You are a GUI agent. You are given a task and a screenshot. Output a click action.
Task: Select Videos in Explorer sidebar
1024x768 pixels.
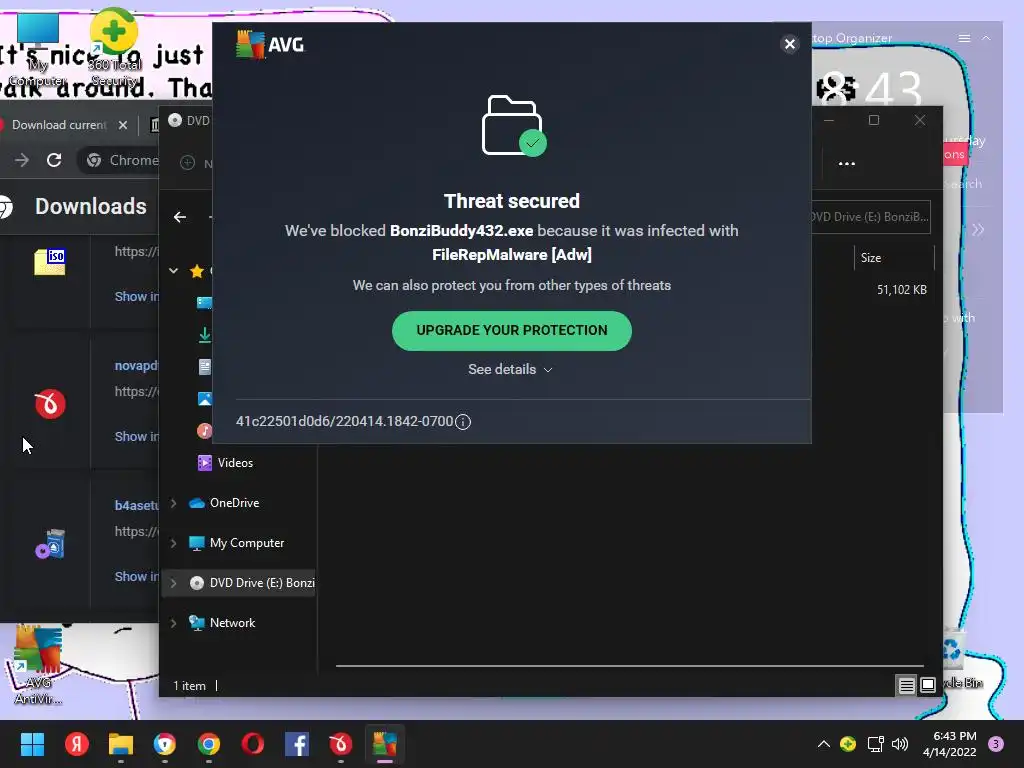click(x=225, y=463)
